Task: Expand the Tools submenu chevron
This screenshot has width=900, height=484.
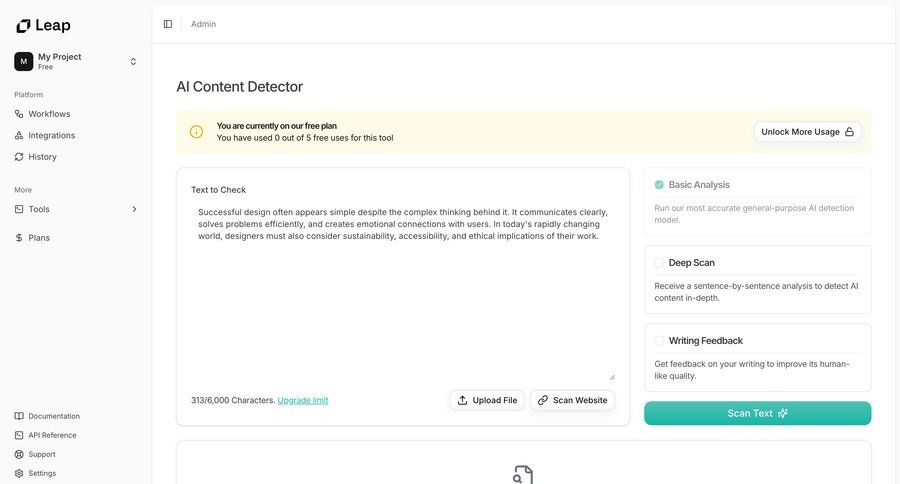Action: [x=134, y=209]
